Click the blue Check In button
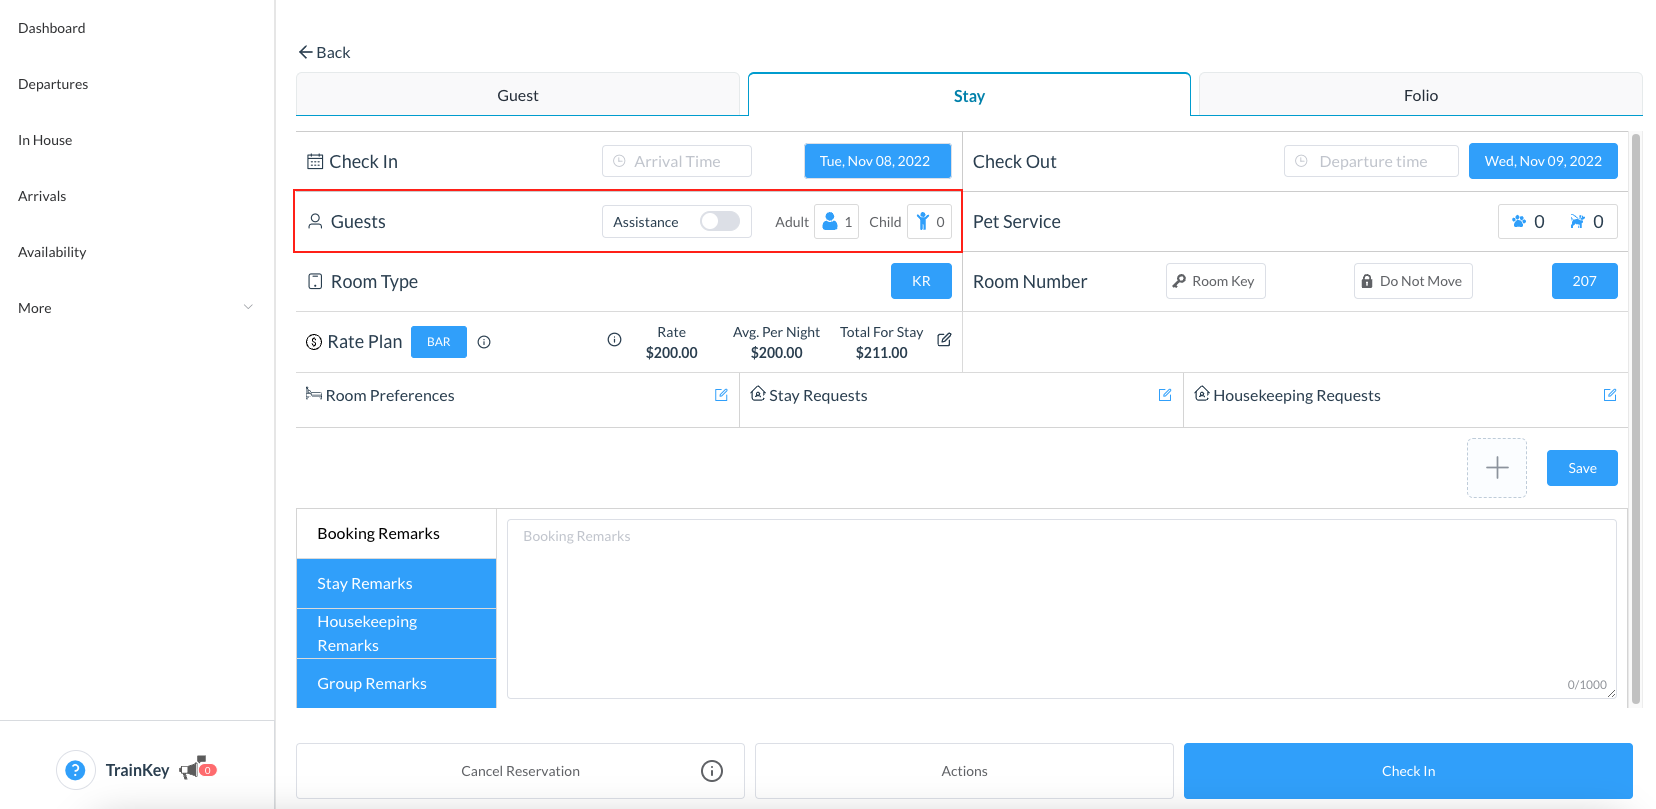The image size is (1656, 809). [x=1408, y=771]
